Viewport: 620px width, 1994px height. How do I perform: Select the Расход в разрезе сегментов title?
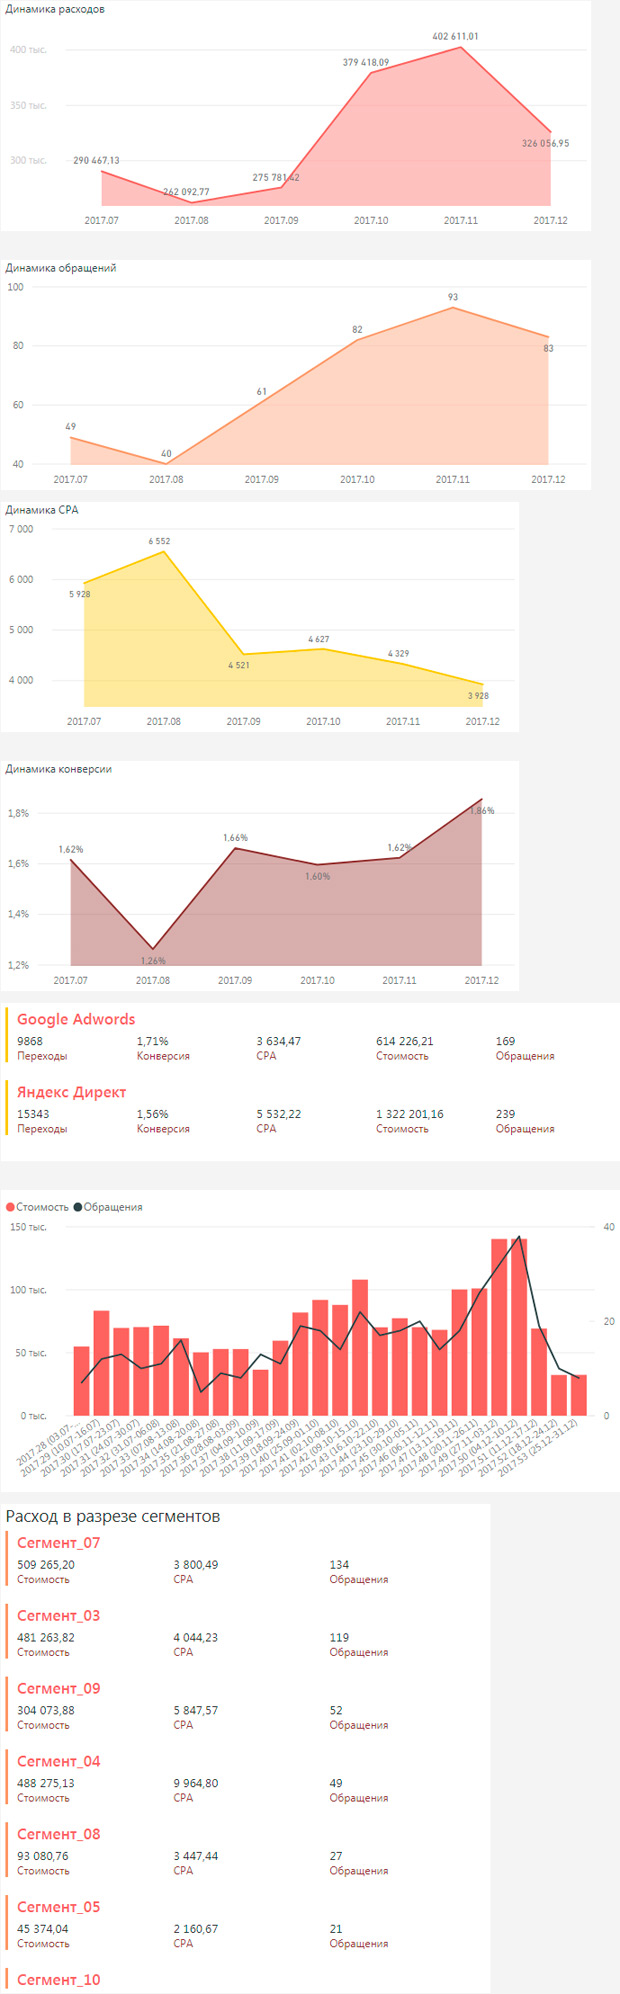pyautogui.click(x=113, y=1517)
